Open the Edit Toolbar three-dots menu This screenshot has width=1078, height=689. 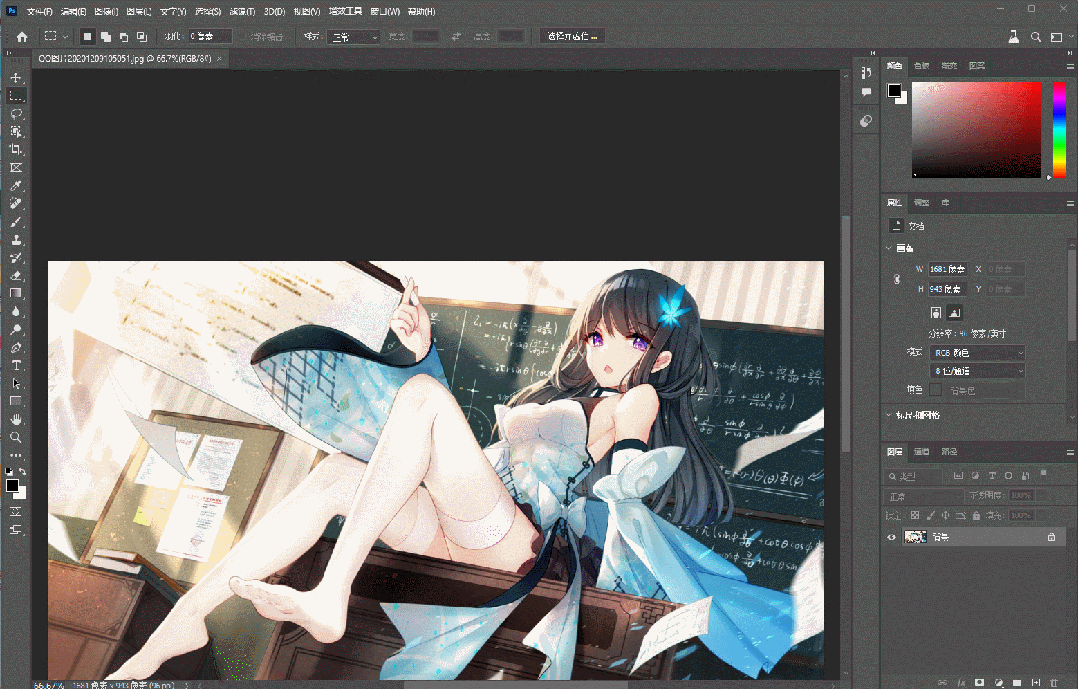pos(16,455)
